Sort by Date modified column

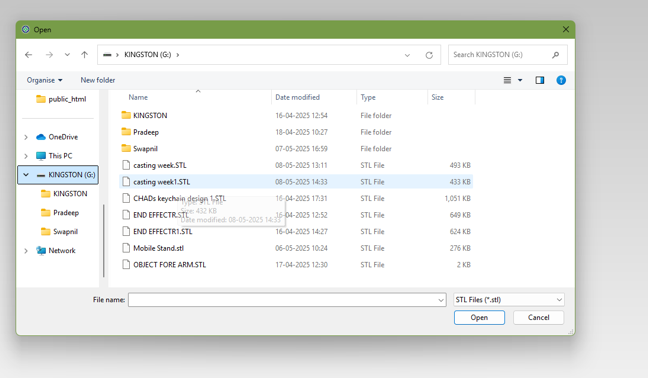click(x=298, y=97)
